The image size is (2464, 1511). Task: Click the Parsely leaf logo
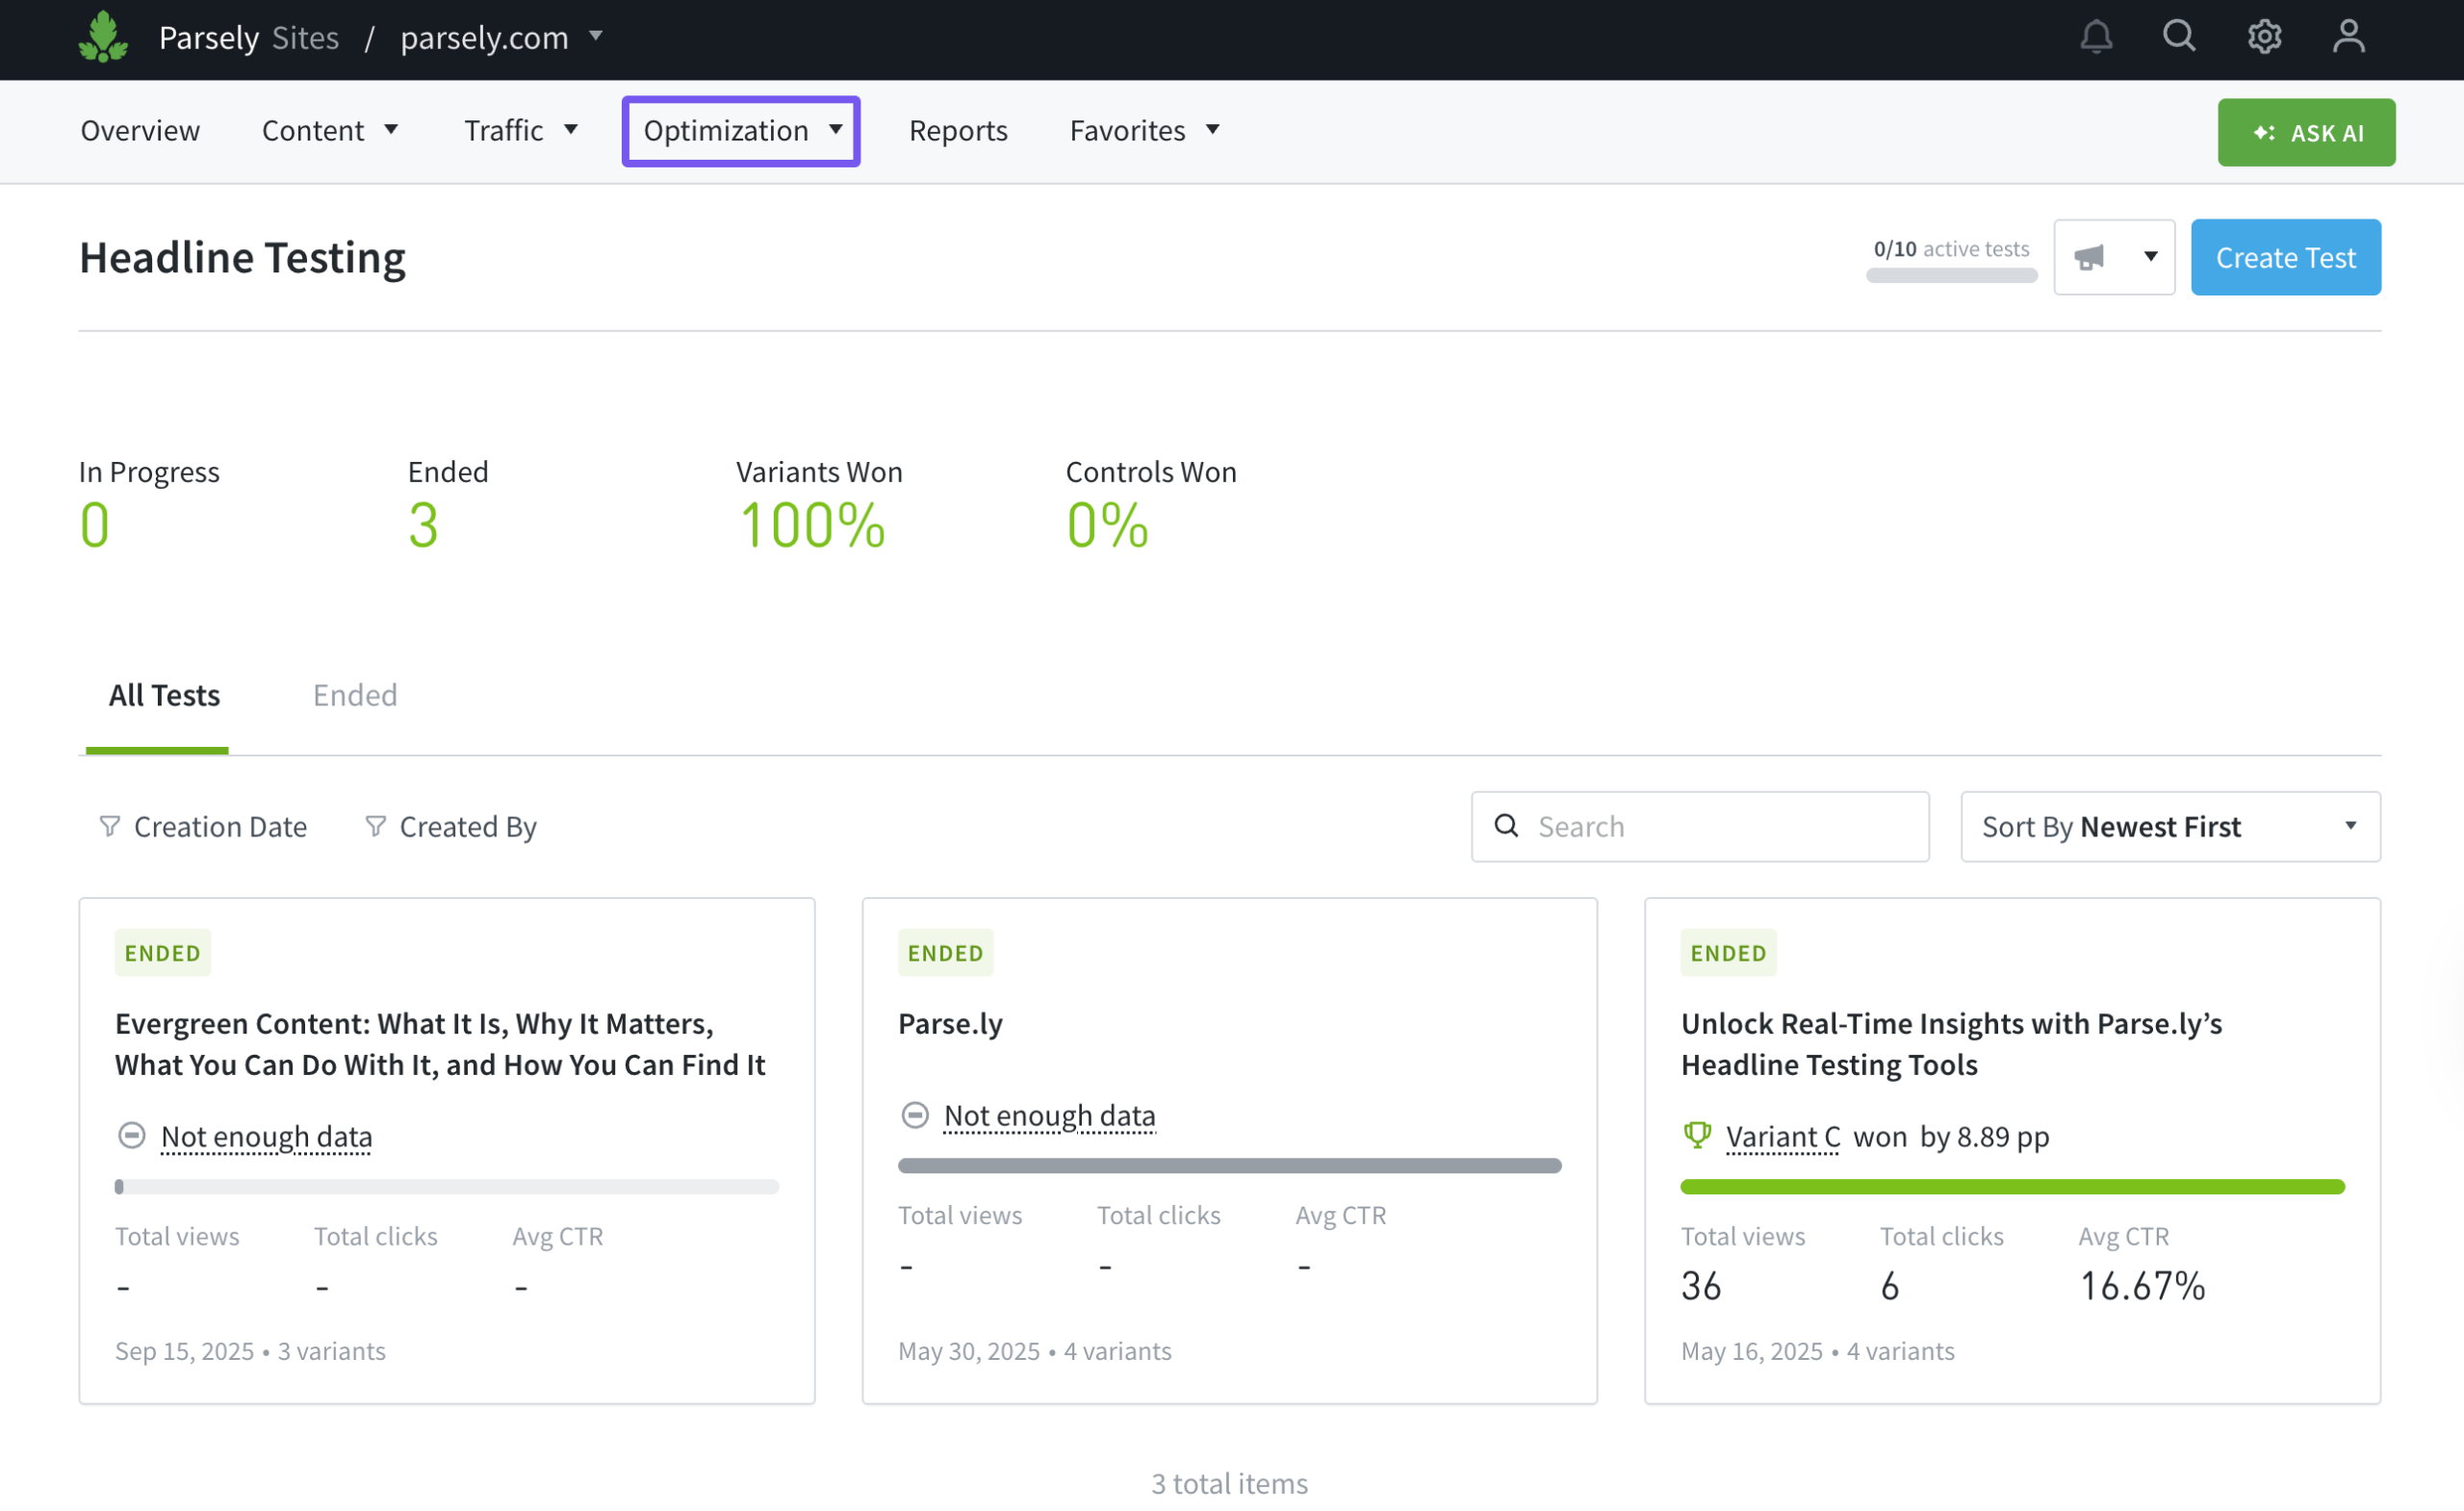pos(103,37)
